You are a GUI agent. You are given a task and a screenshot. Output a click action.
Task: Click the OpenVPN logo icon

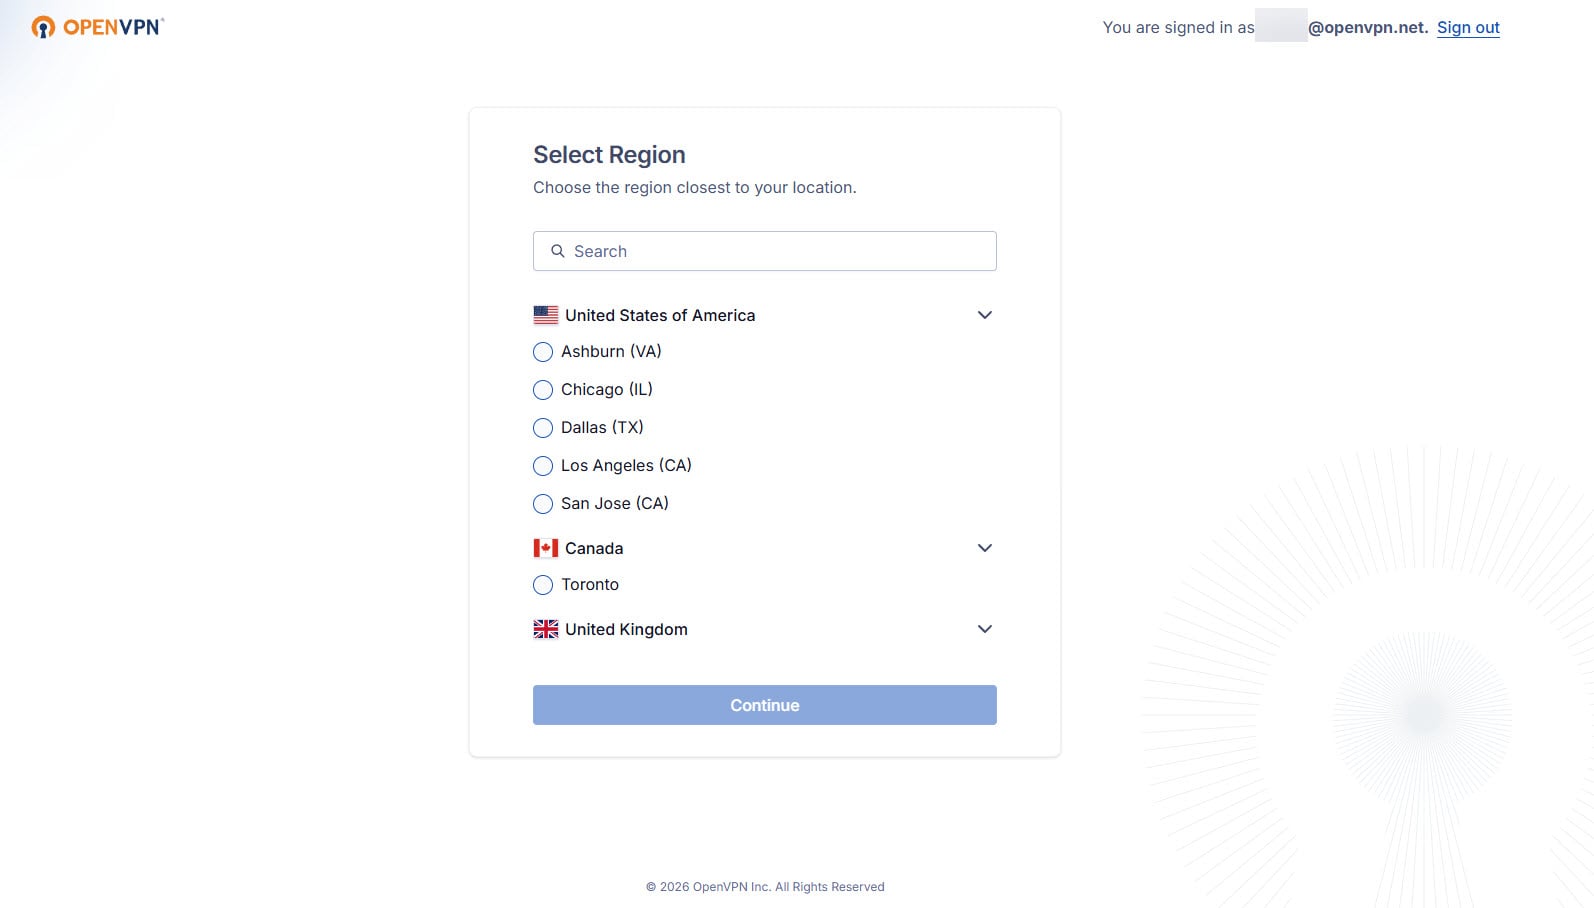pos(43,27)
